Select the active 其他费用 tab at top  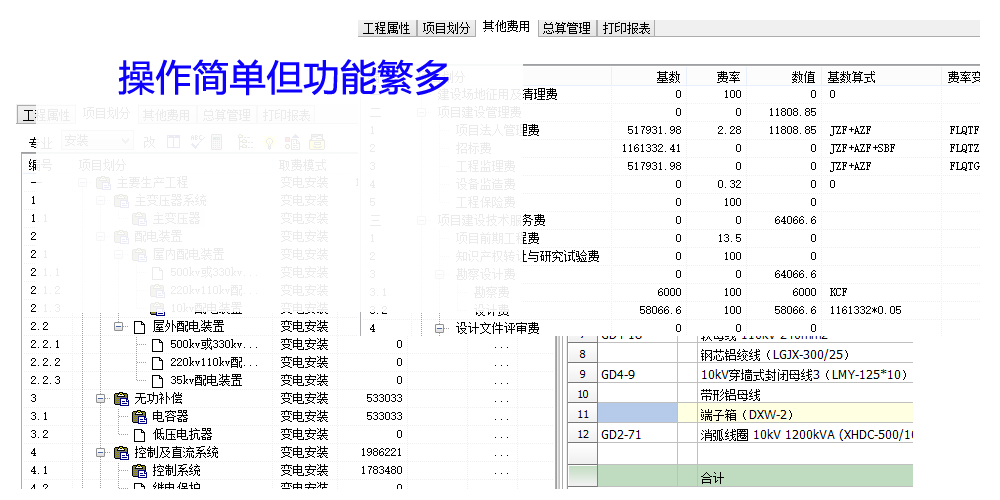point(506,27)
